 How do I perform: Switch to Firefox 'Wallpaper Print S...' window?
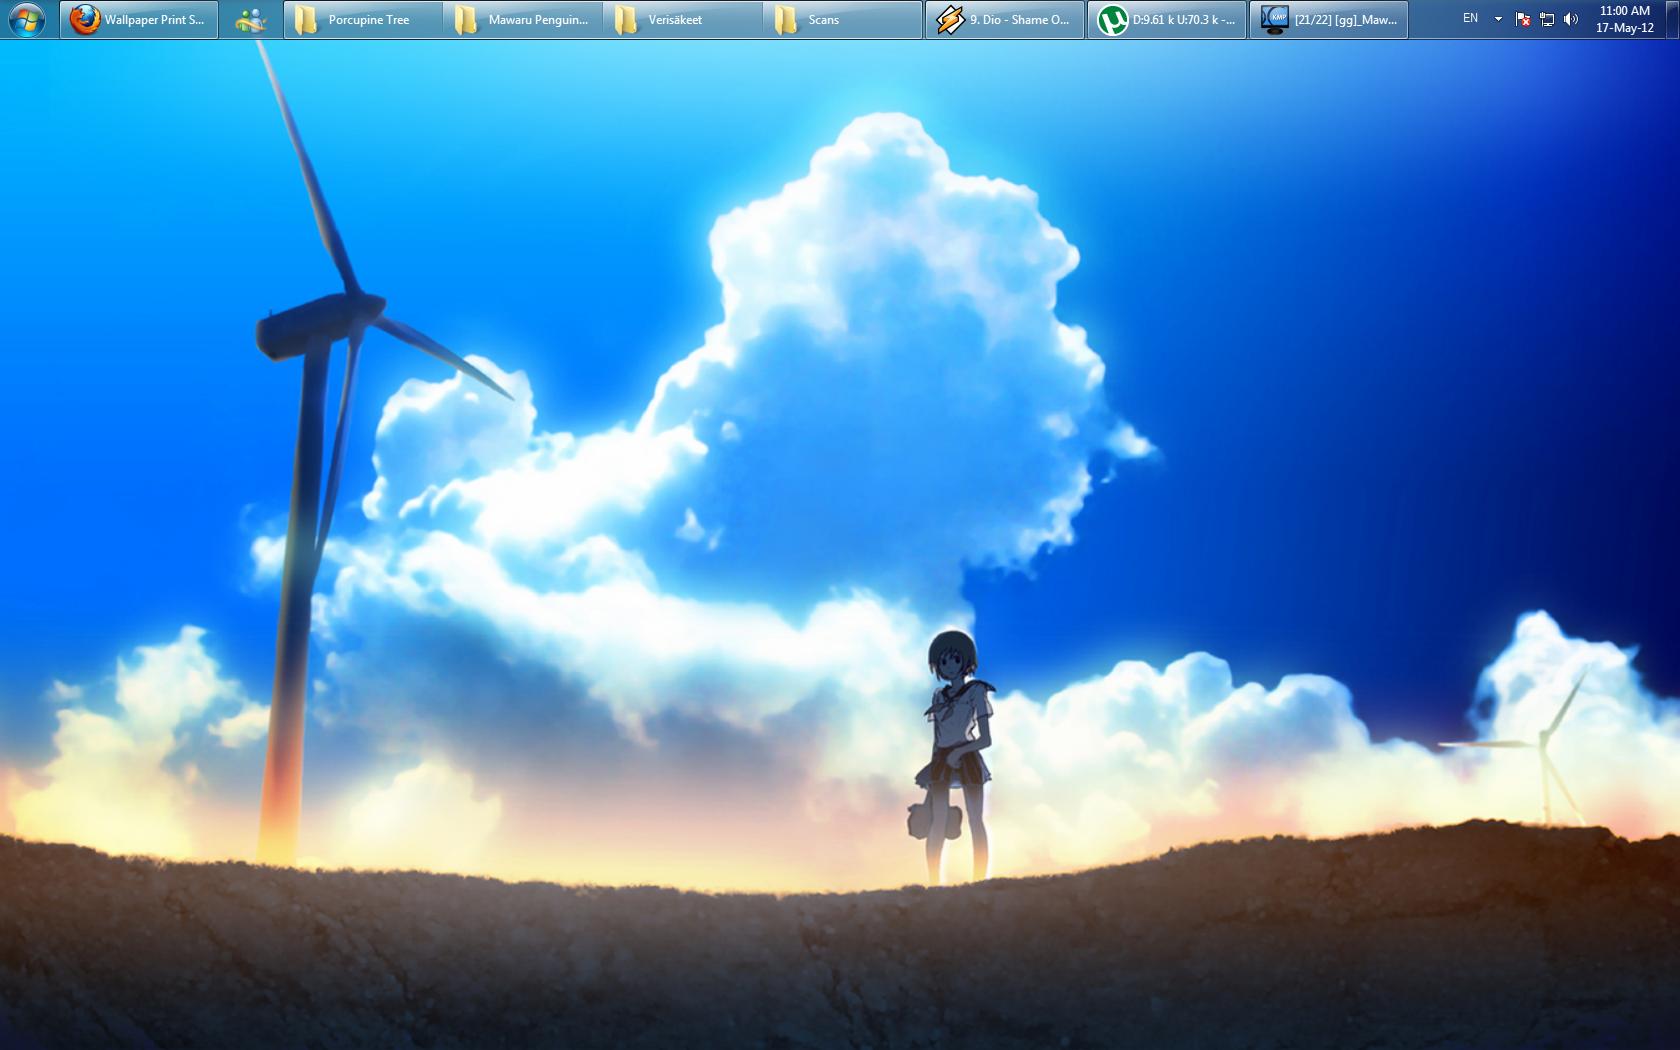(x=139, y=20)
